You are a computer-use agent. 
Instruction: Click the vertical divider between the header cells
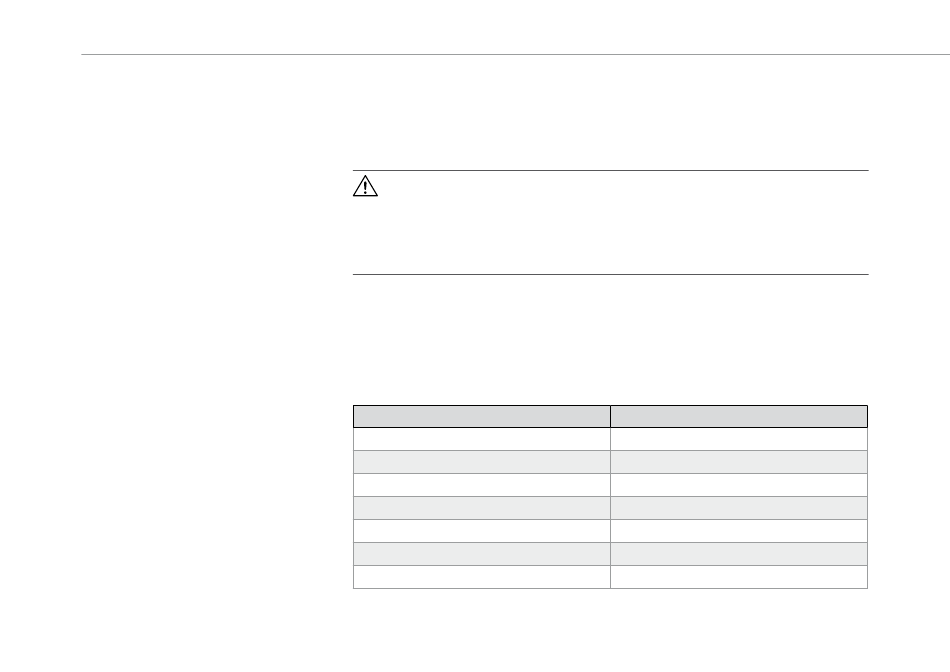point(610,416)
